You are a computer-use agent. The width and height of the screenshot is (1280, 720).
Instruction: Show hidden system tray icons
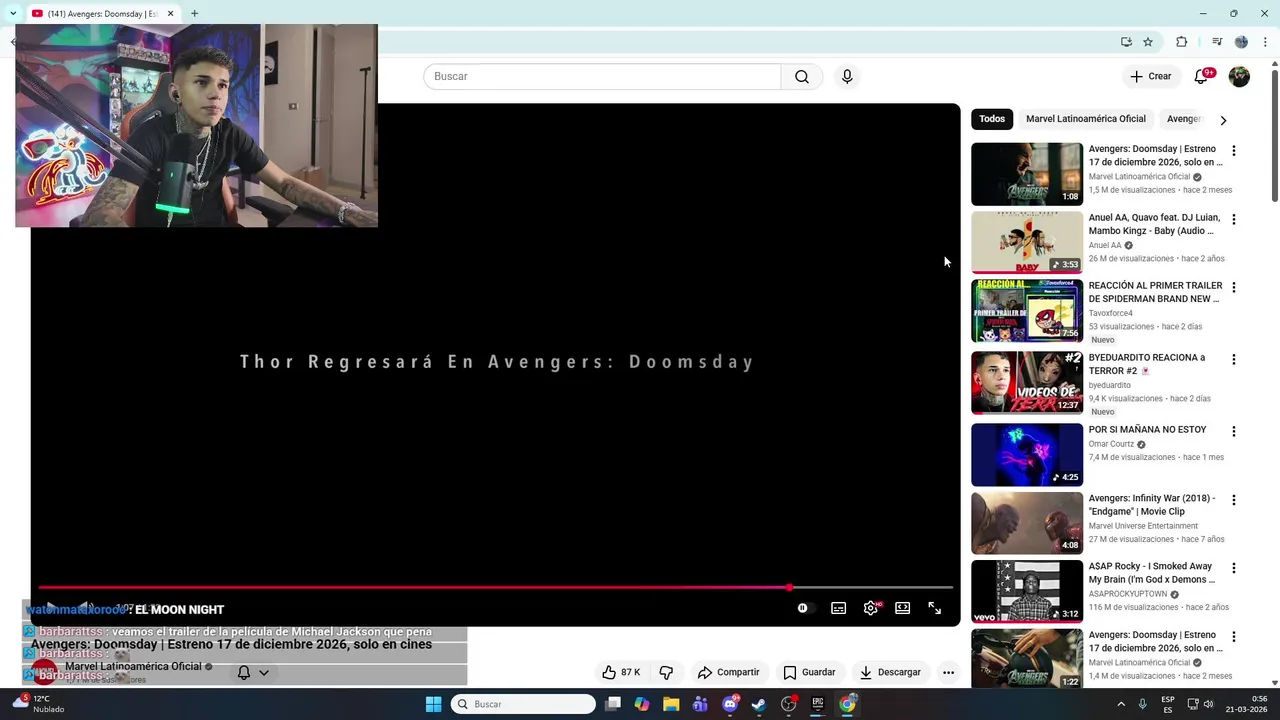pyautogui.click(x=1120, y=704)
